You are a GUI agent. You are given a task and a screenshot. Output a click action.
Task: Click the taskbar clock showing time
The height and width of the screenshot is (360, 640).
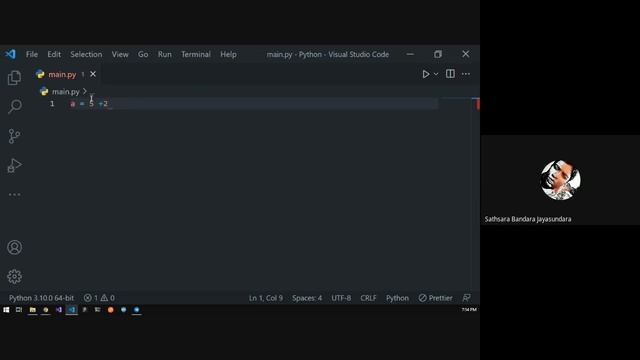pos(469,310)
